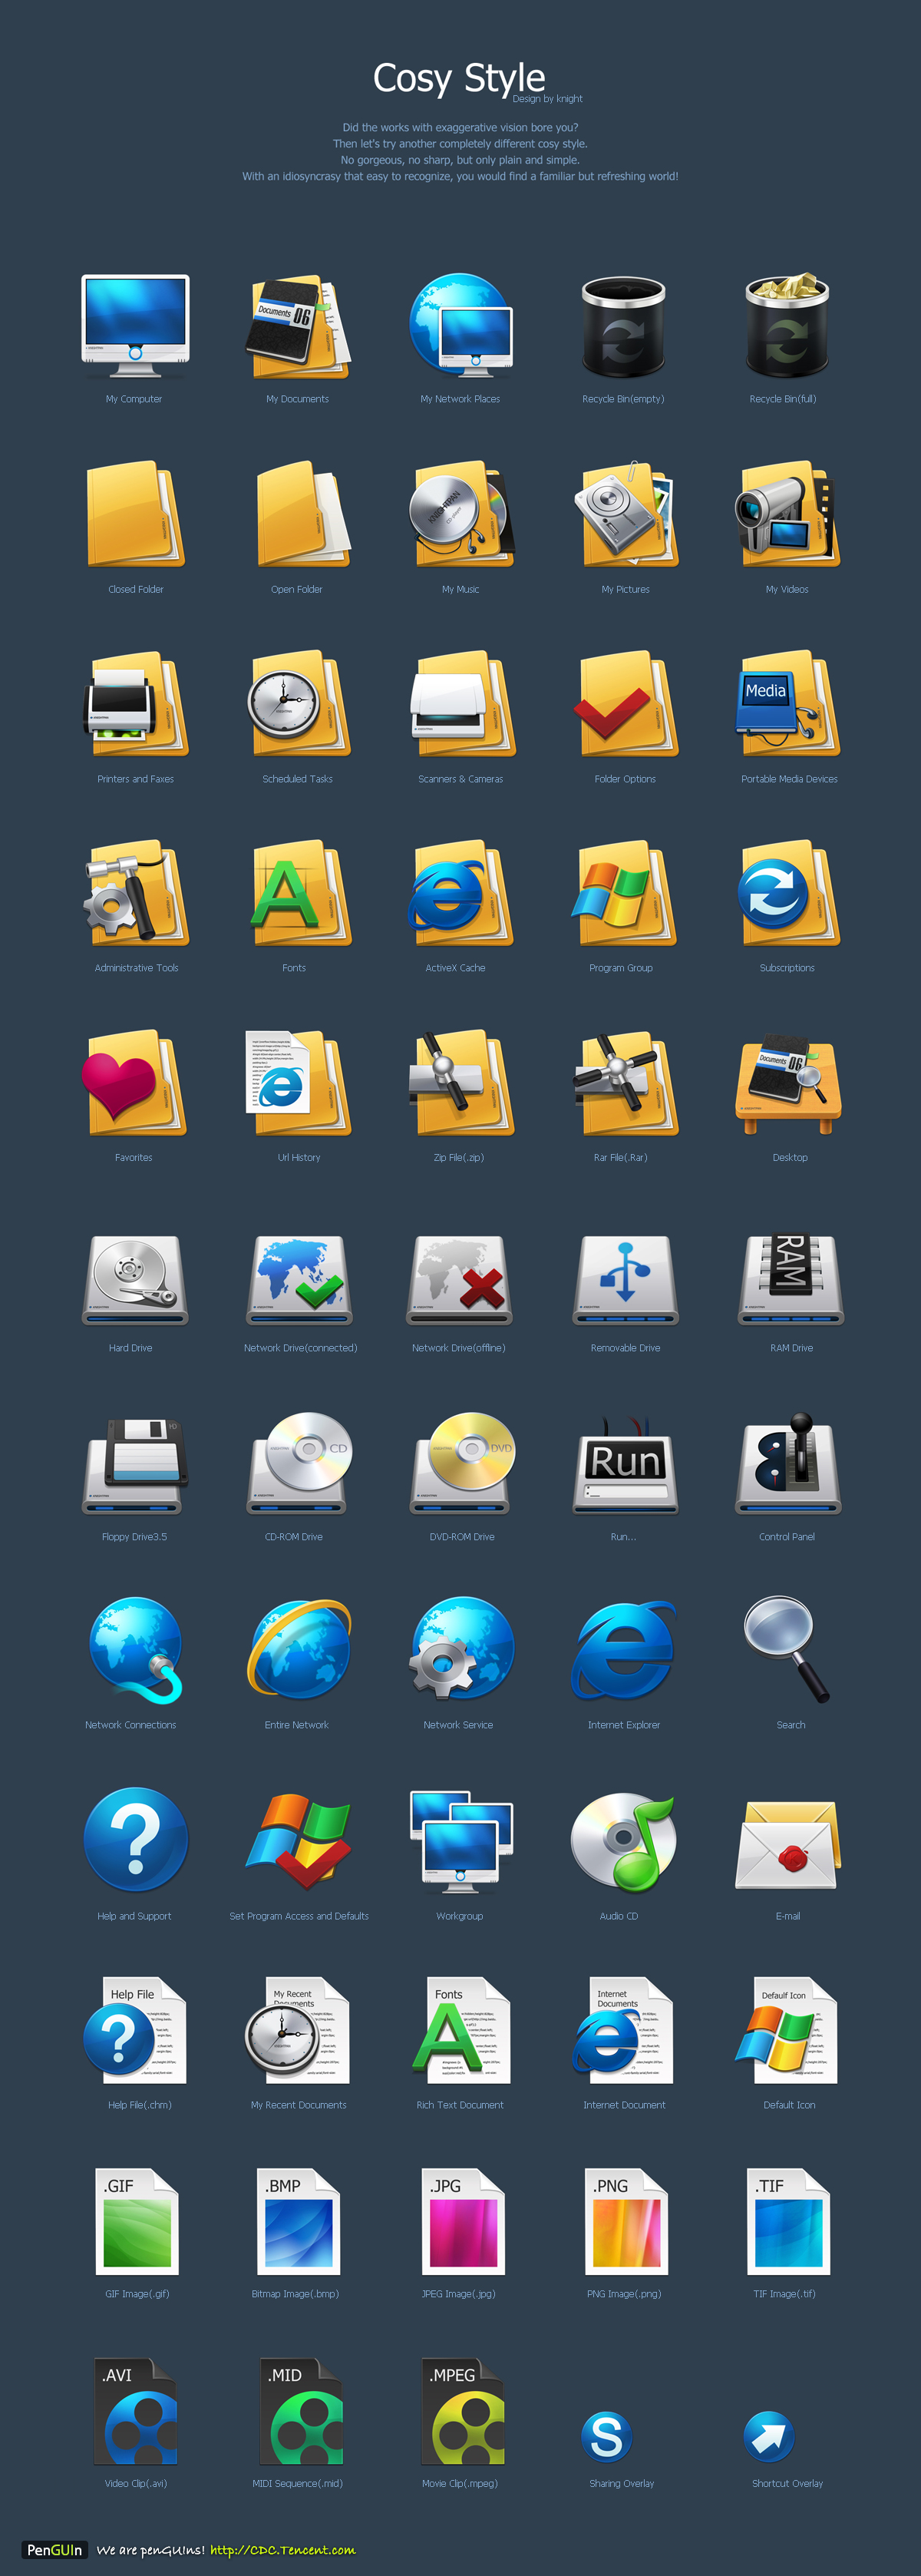
Task: Click the Url History folder icon
Action: [x=298, y=1083]
